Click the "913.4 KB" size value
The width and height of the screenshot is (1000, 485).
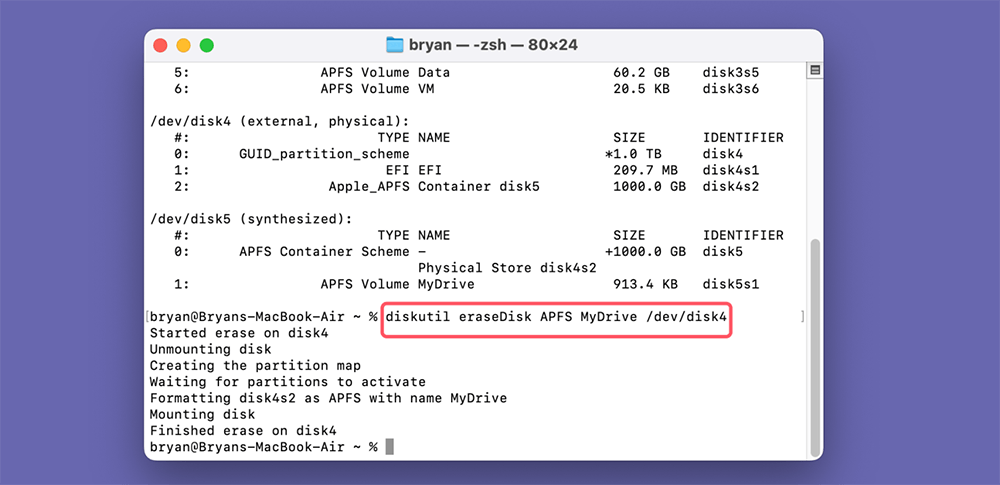pyautogui.click(x=645, y=284)
